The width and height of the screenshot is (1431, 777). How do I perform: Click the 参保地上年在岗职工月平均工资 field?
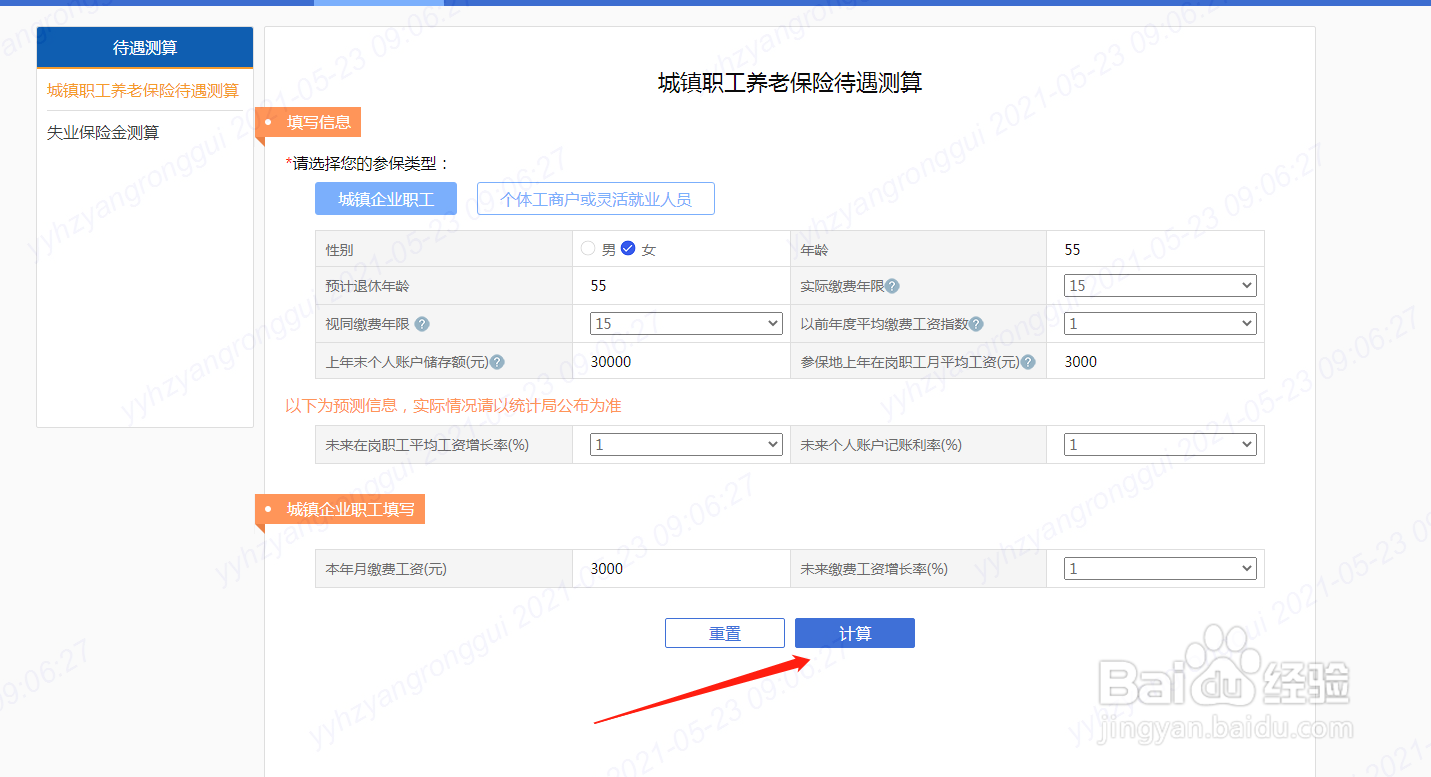(1155, 362)
